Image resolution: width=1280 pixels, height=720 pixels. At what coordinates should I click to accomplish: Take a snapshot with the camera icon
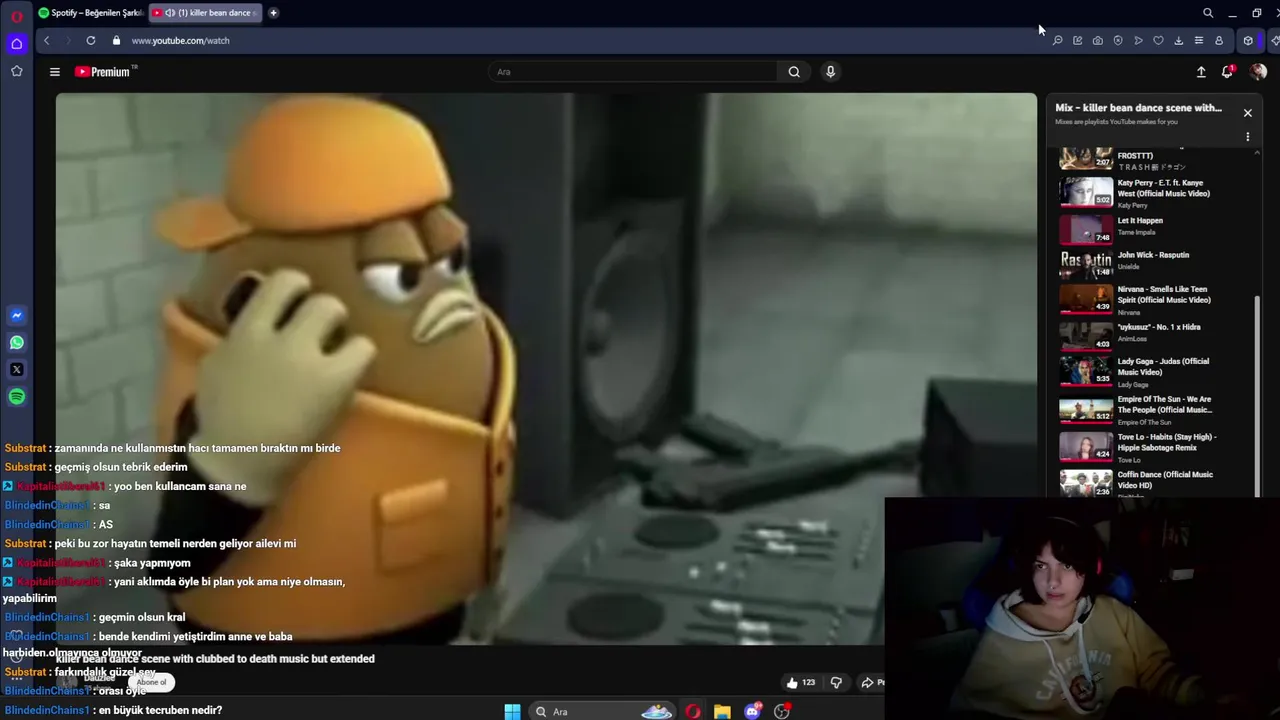(x=1098, y=41)
